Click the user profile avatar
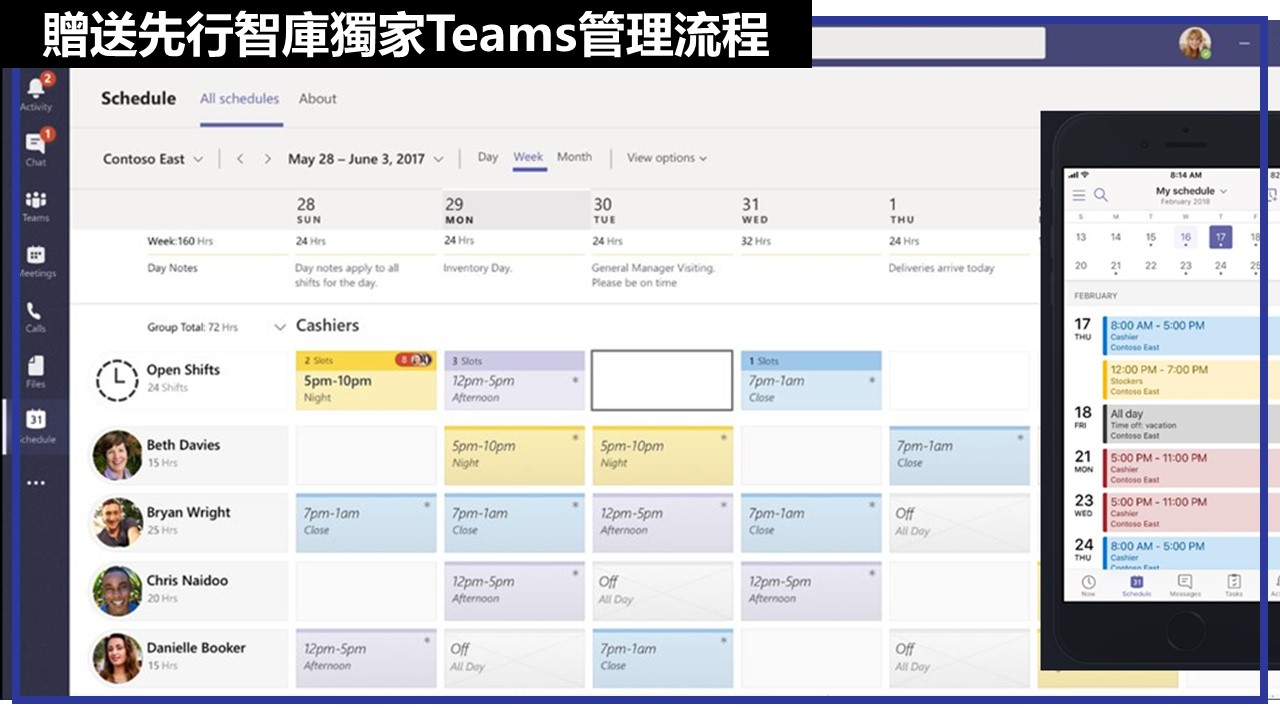The image size is (1280, 720). coord(1194,43)
